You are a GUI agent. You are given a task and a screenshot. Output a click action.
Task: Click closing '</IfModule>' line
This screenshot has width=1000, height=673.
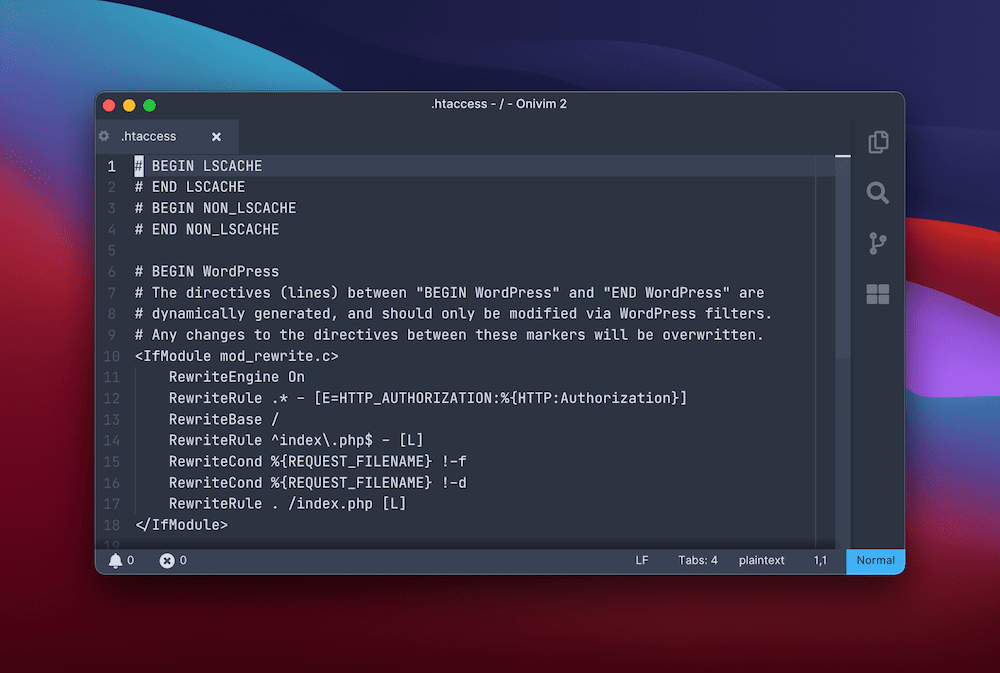tap(181, 524)
